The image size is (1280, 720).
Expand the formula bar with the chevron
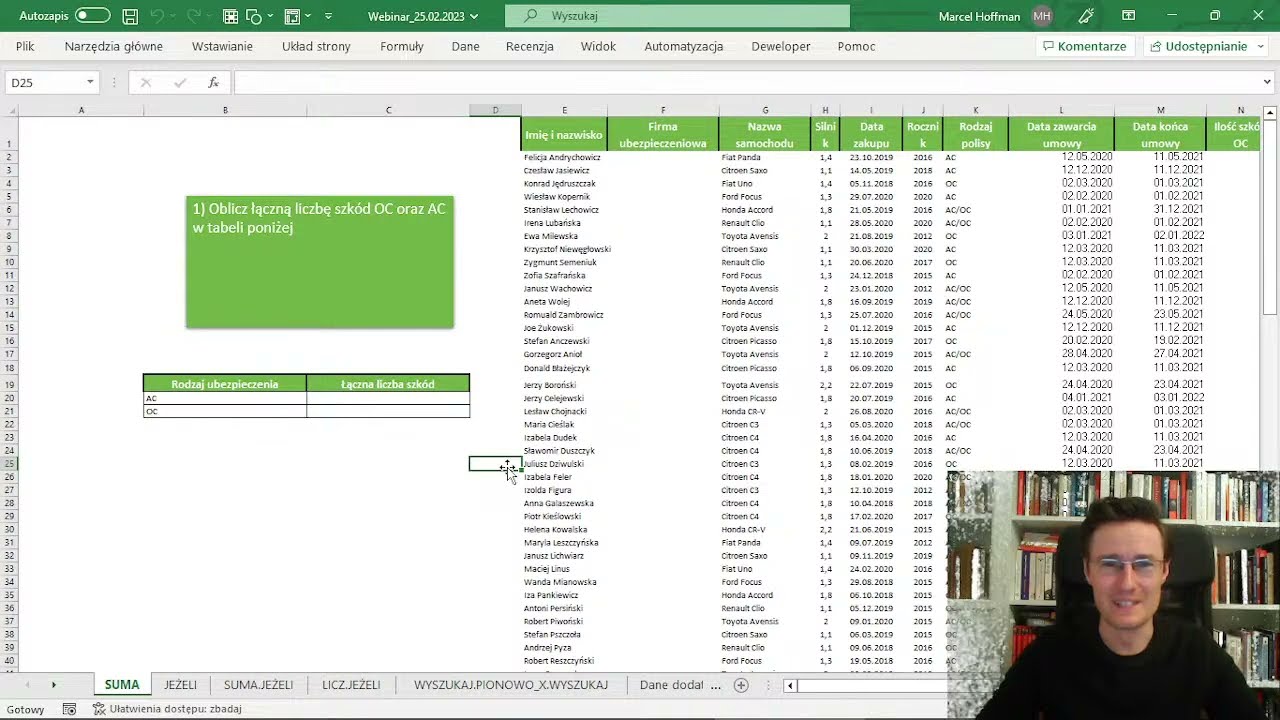(1268, 82)
